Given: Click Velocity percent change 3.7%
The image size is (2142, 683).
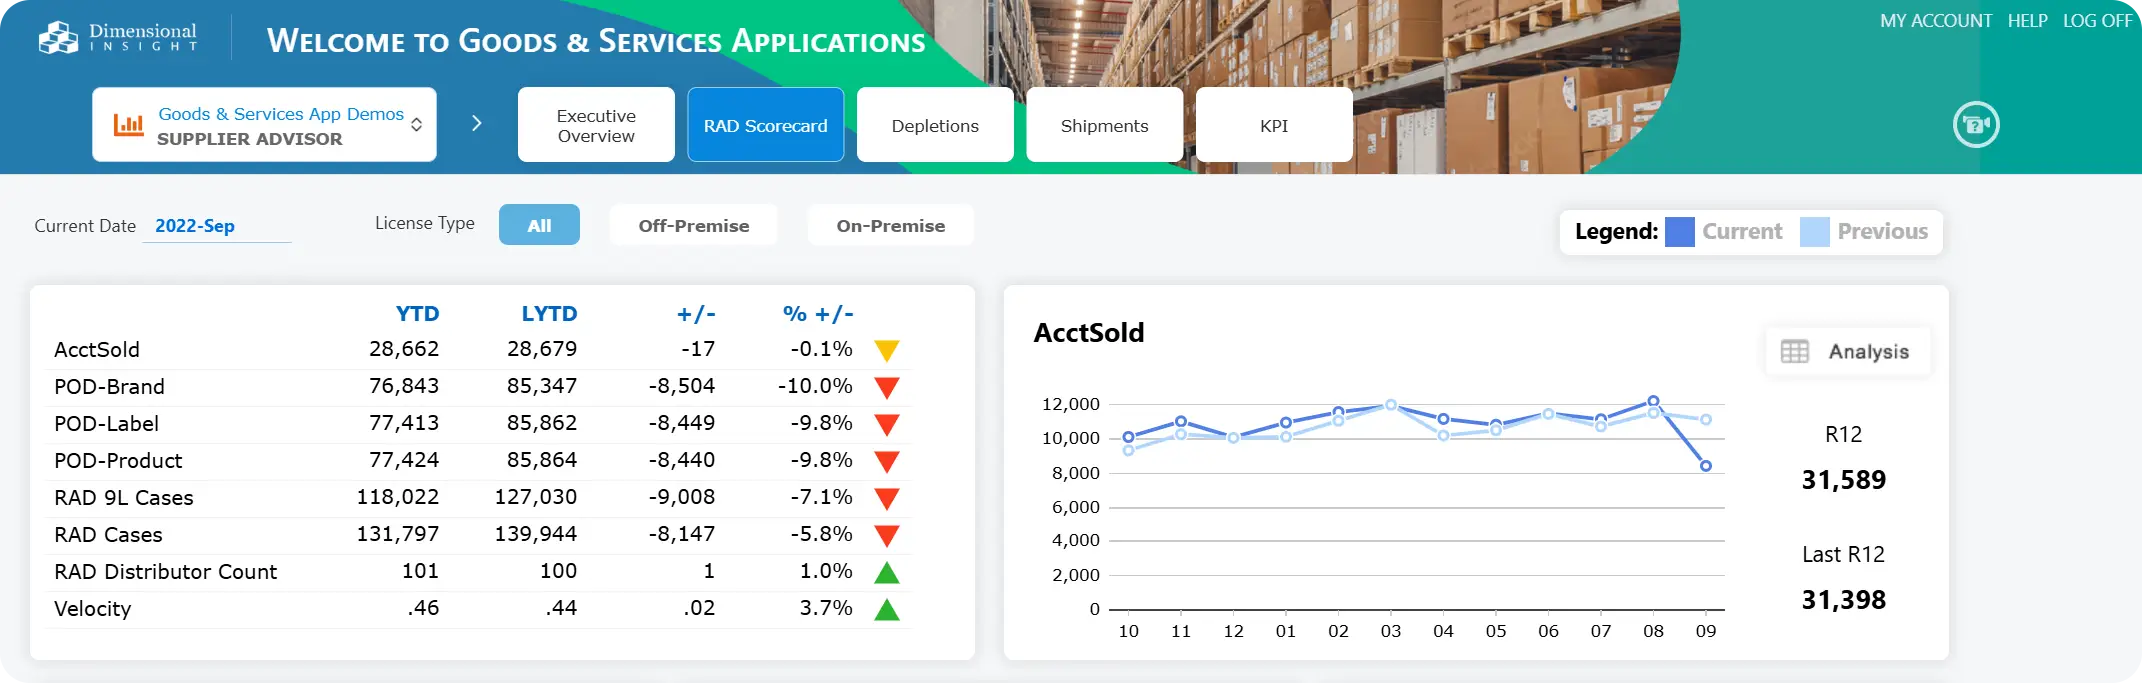Looking at the screenshot, I should [826, 608].
